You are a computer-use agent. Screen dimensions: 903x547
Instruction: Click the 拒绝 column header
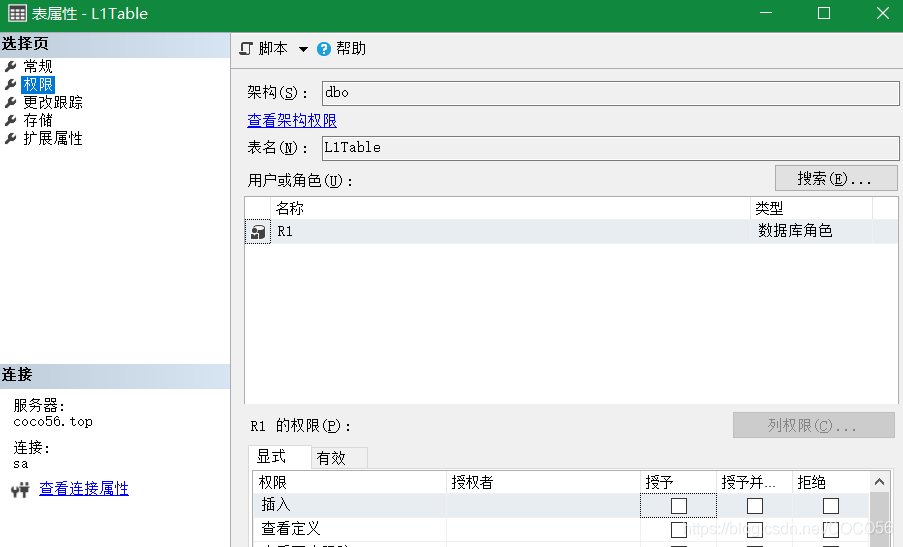[x=830, y=483]
